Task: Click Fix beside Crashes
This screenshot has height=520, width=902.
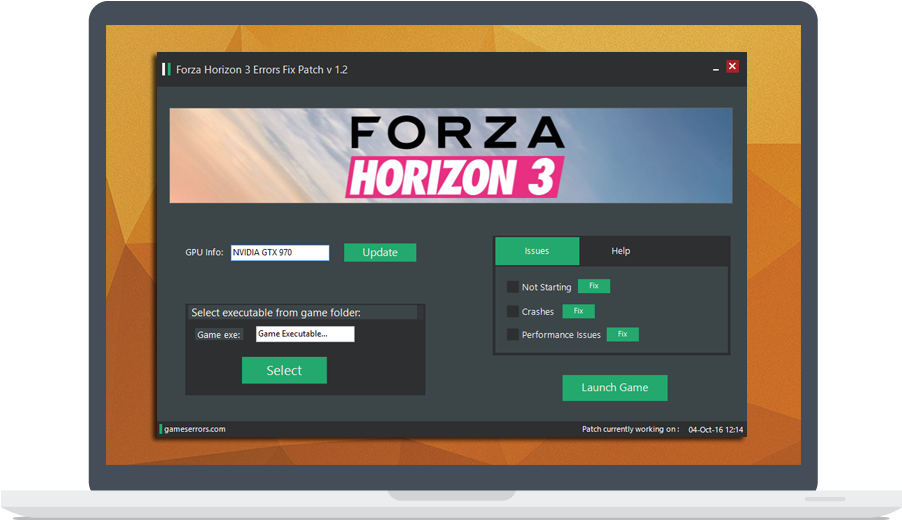Action: click(x=578, y=311)
